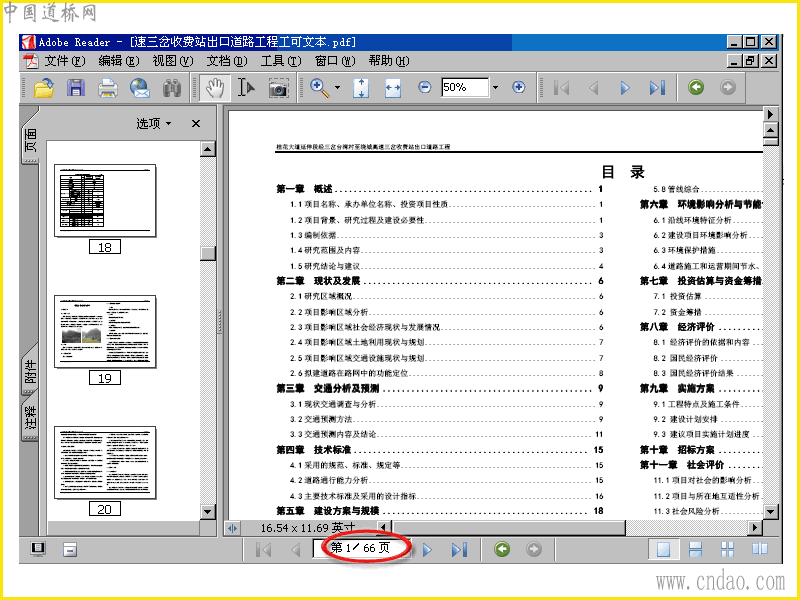Go to previous view with the green arrow in top toolbar
This screenshot has width=800, height=600.
point(696,87)
